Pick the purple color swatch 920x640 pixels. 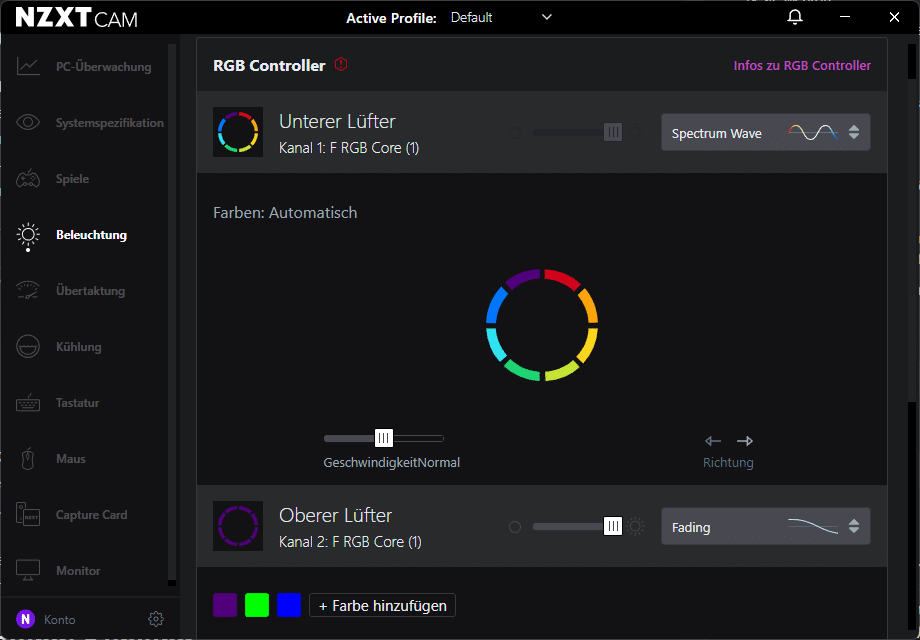(x=225, y=605)
